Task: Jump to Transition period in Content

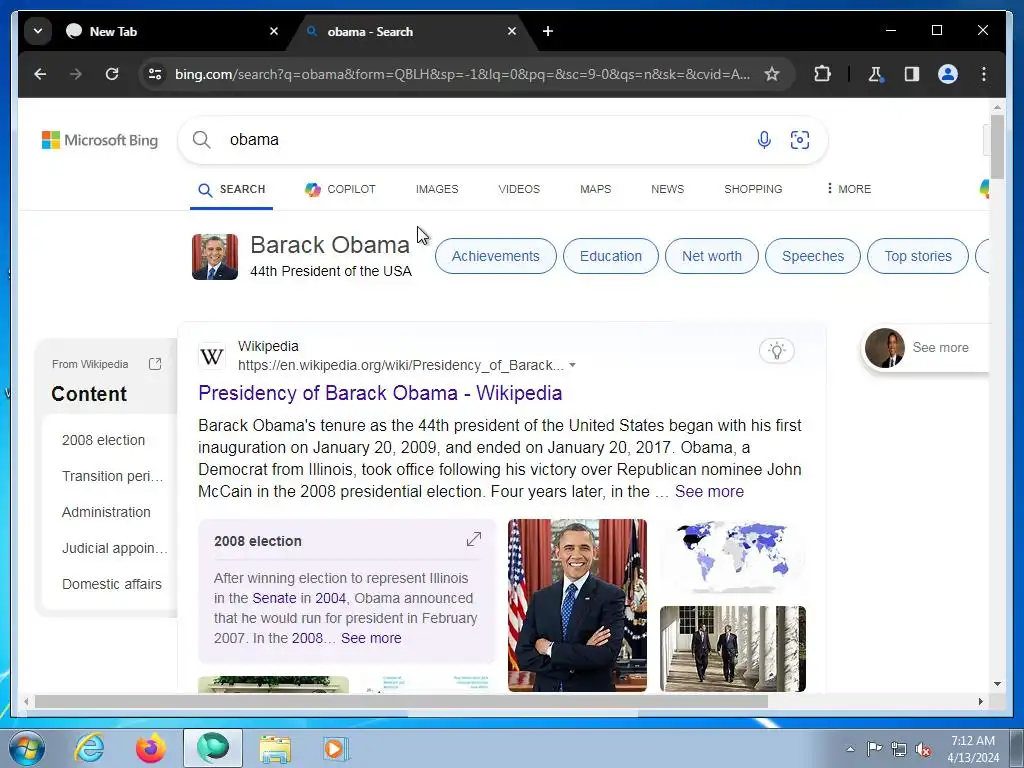Action: click(x=112, y=476)
